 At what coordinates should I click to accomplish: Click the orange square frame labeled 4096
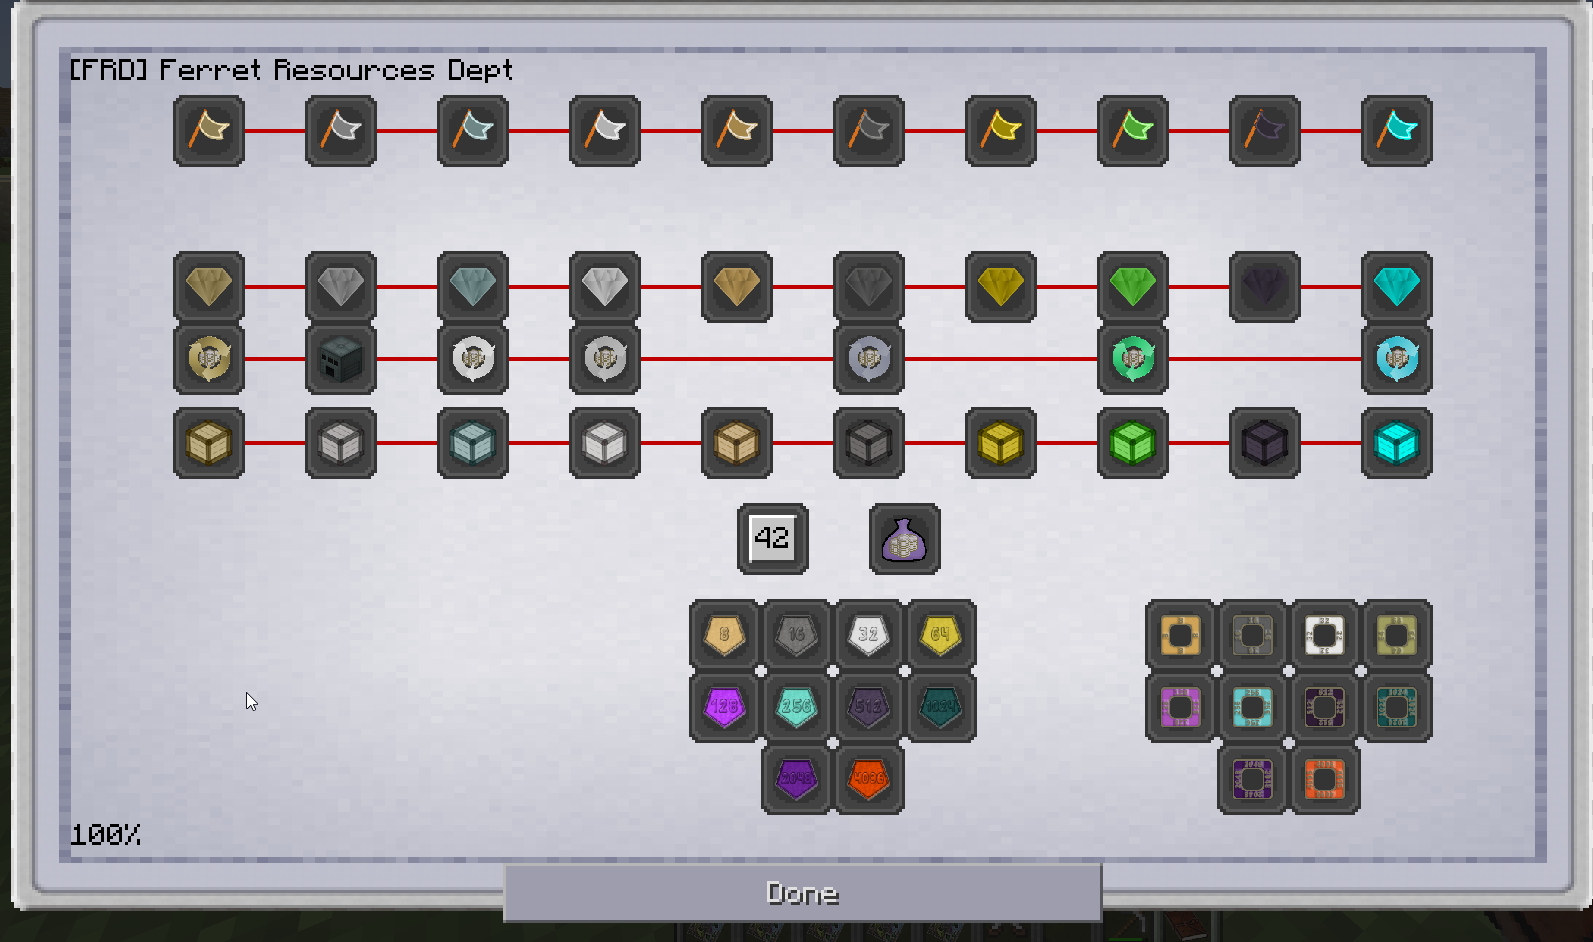click(1325, 779)
